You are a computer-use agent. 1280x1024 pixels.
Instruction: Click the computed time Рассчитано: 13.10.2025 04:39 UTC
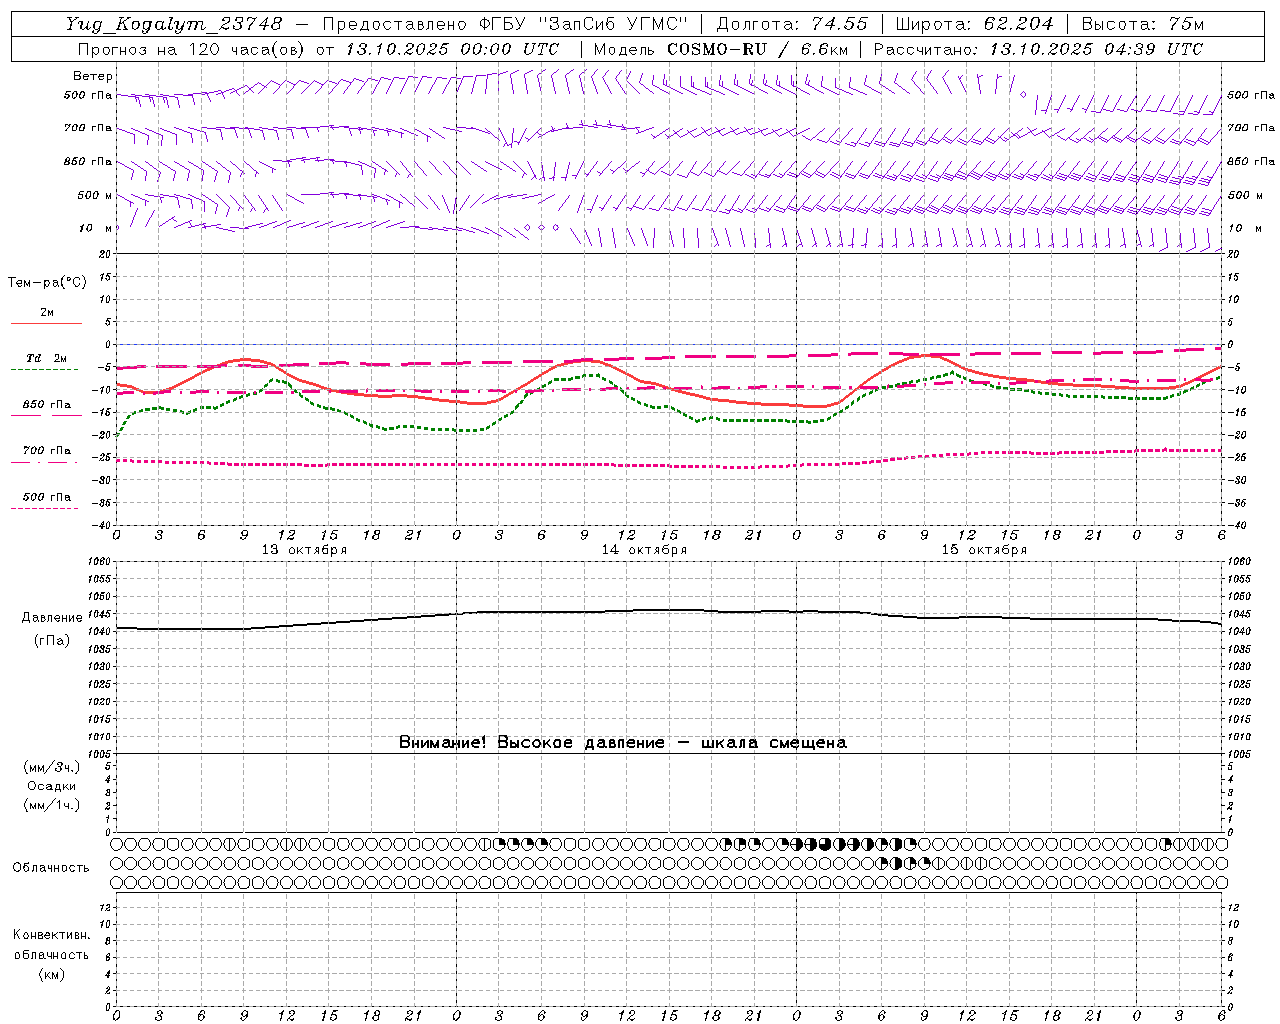pos(1038,49)
